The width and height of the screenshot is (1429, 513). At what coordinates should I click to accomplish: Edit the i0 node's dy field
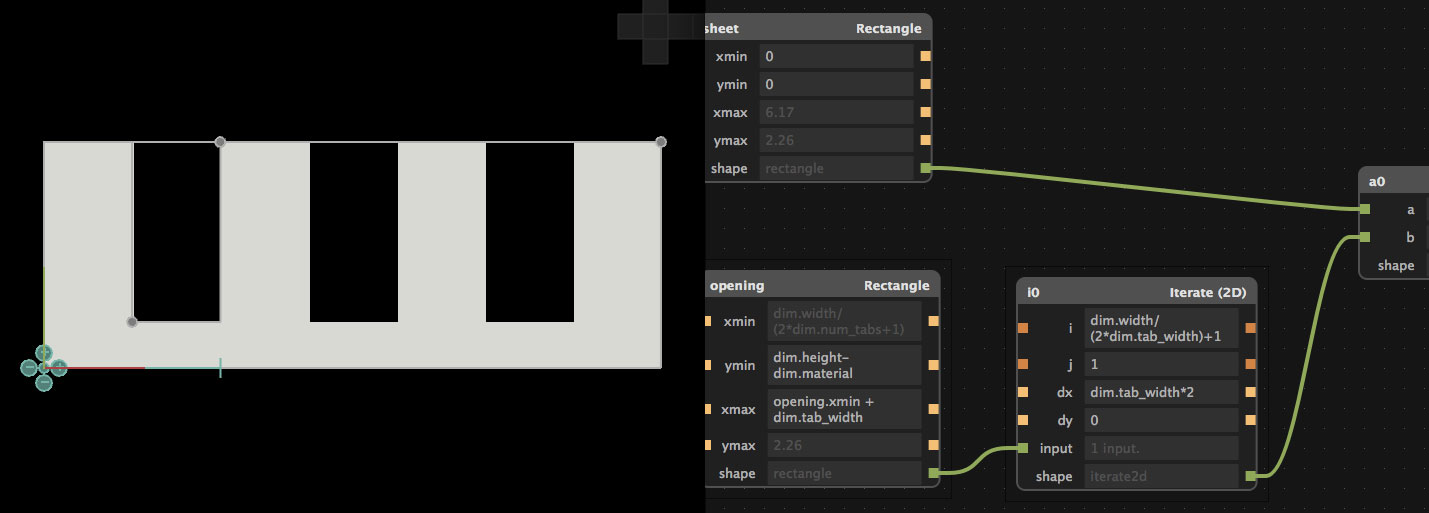[1161, 420]
